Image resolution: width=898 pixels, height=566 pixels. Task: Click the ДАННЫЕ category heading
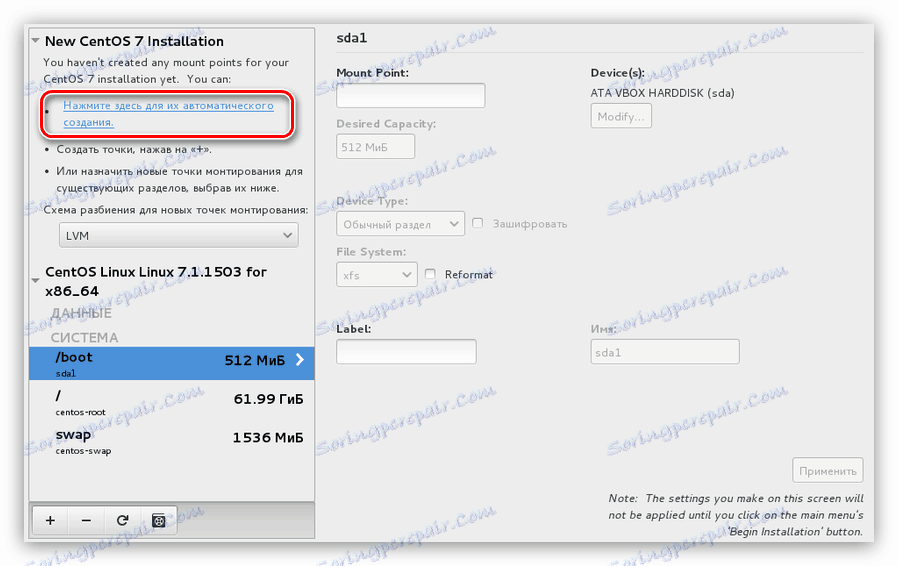[x=81, y=313]
